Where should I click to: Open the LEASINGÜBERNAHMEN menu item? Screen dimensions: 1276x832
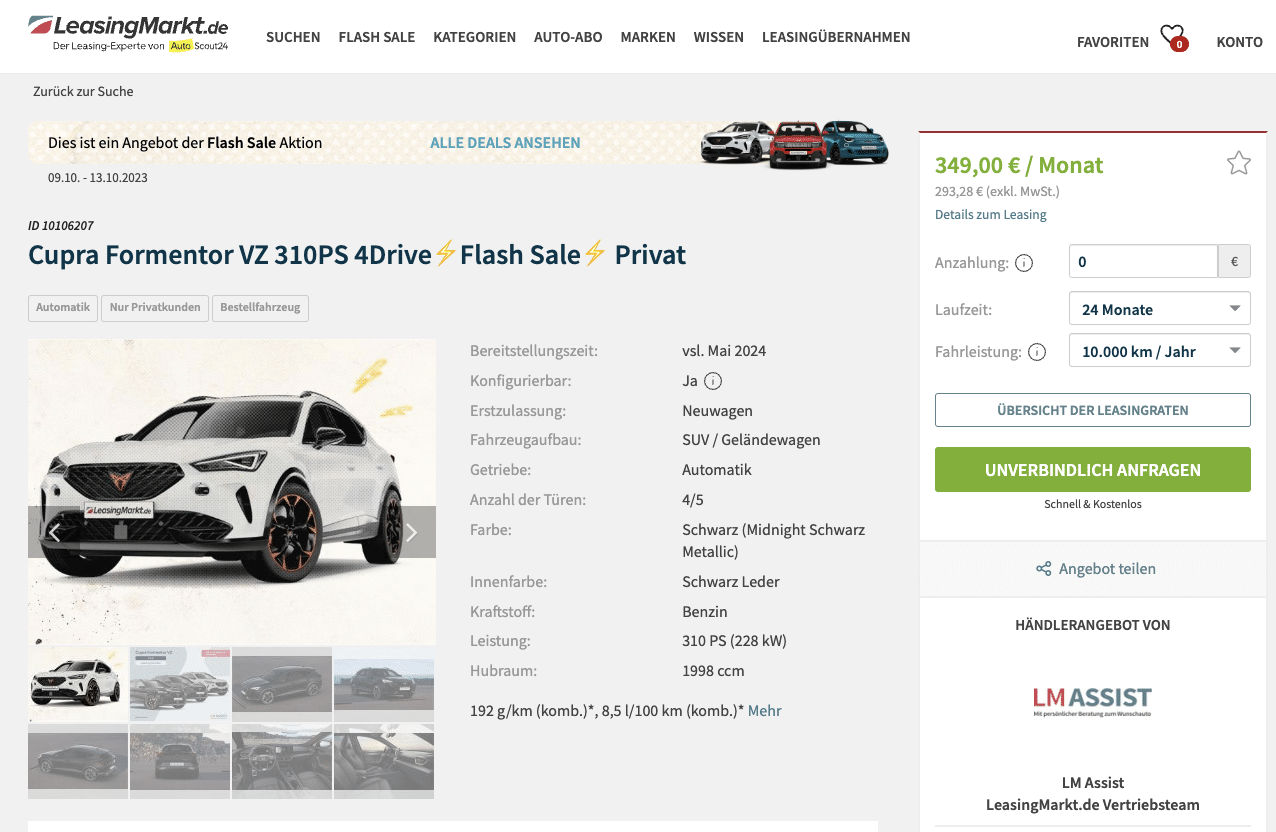pos(836,37)
